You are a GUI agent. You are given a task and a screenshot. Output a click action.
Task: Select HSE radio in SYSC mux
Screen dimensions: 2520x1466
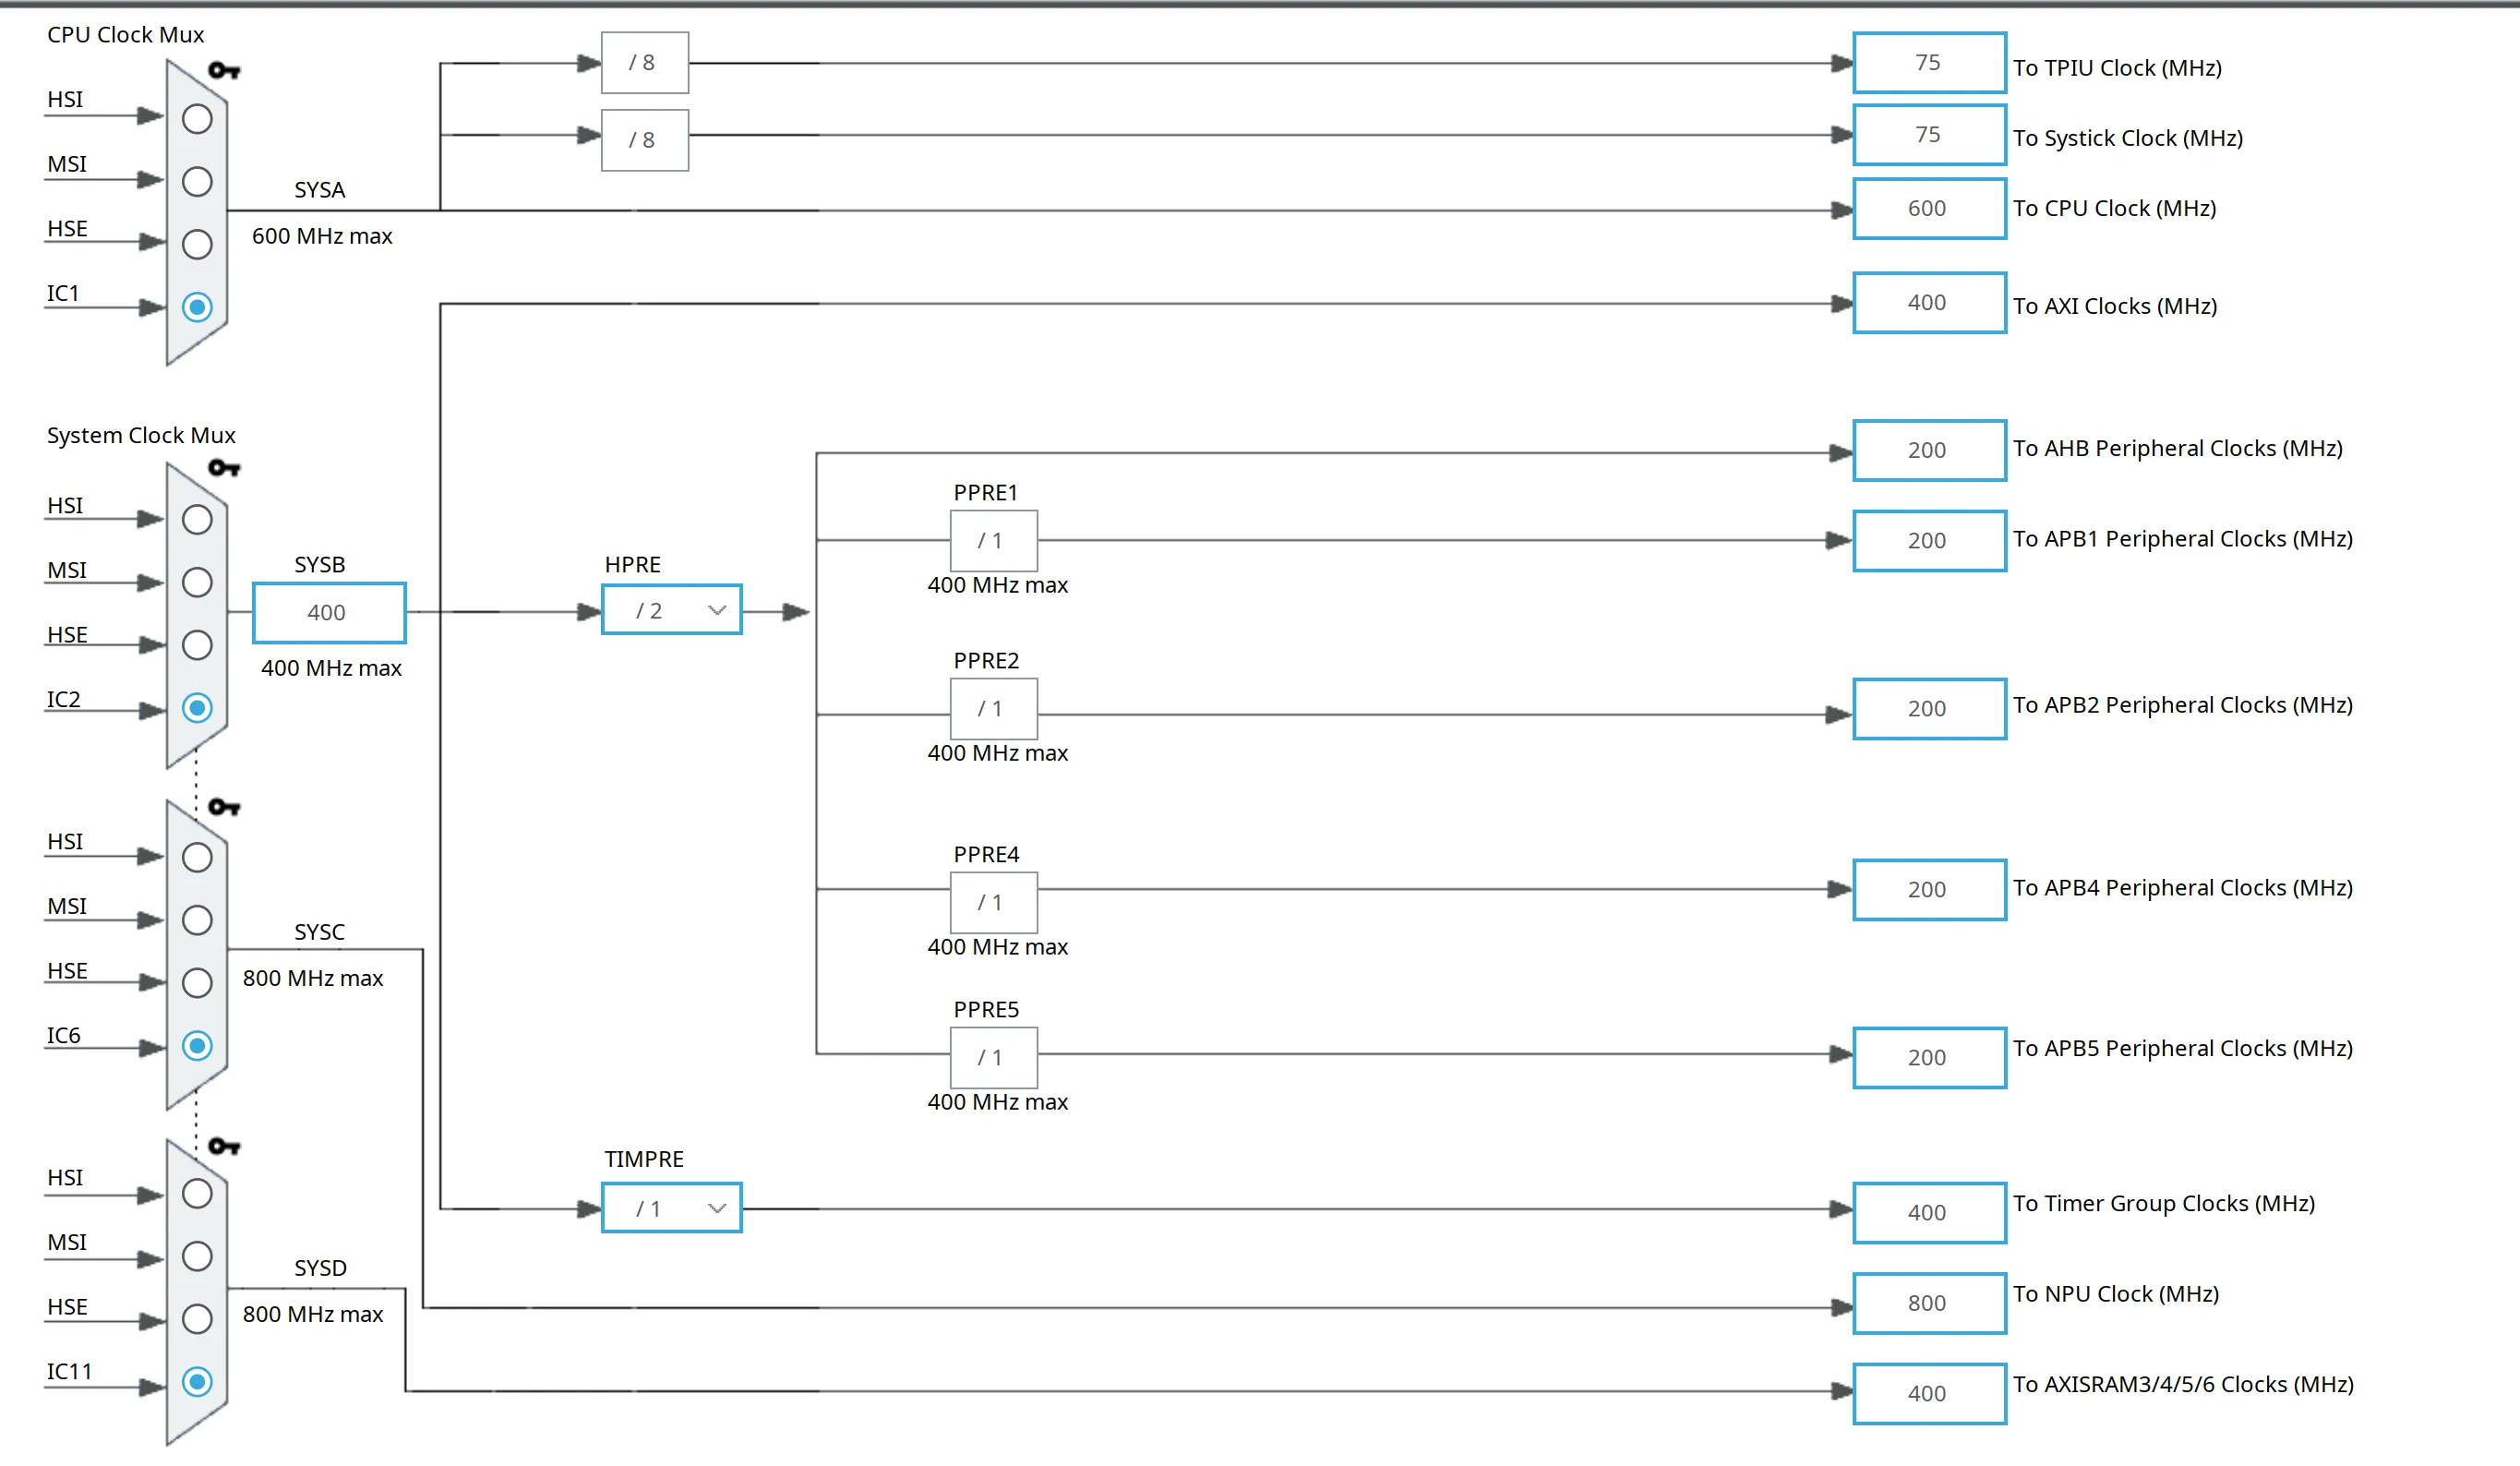[x=197, y=983]
